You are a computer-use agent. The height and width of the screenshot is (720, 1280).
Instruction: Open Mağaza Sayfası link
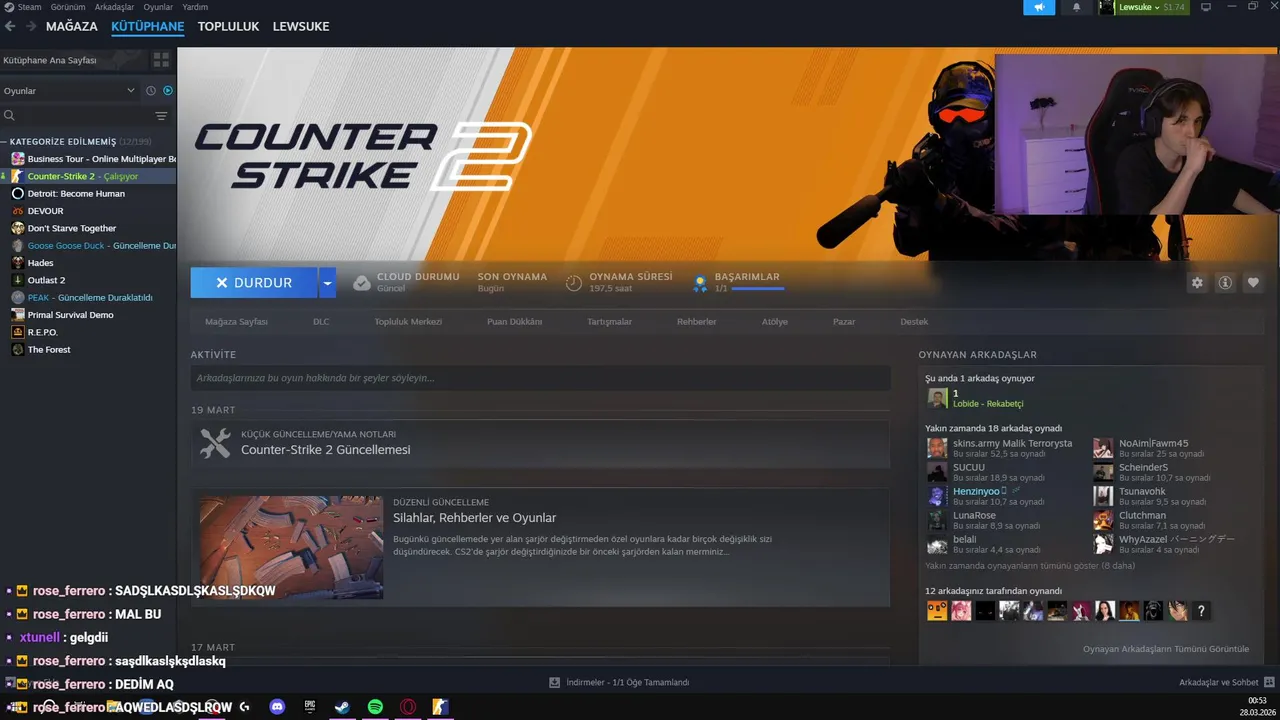click(x=236, y=322)
